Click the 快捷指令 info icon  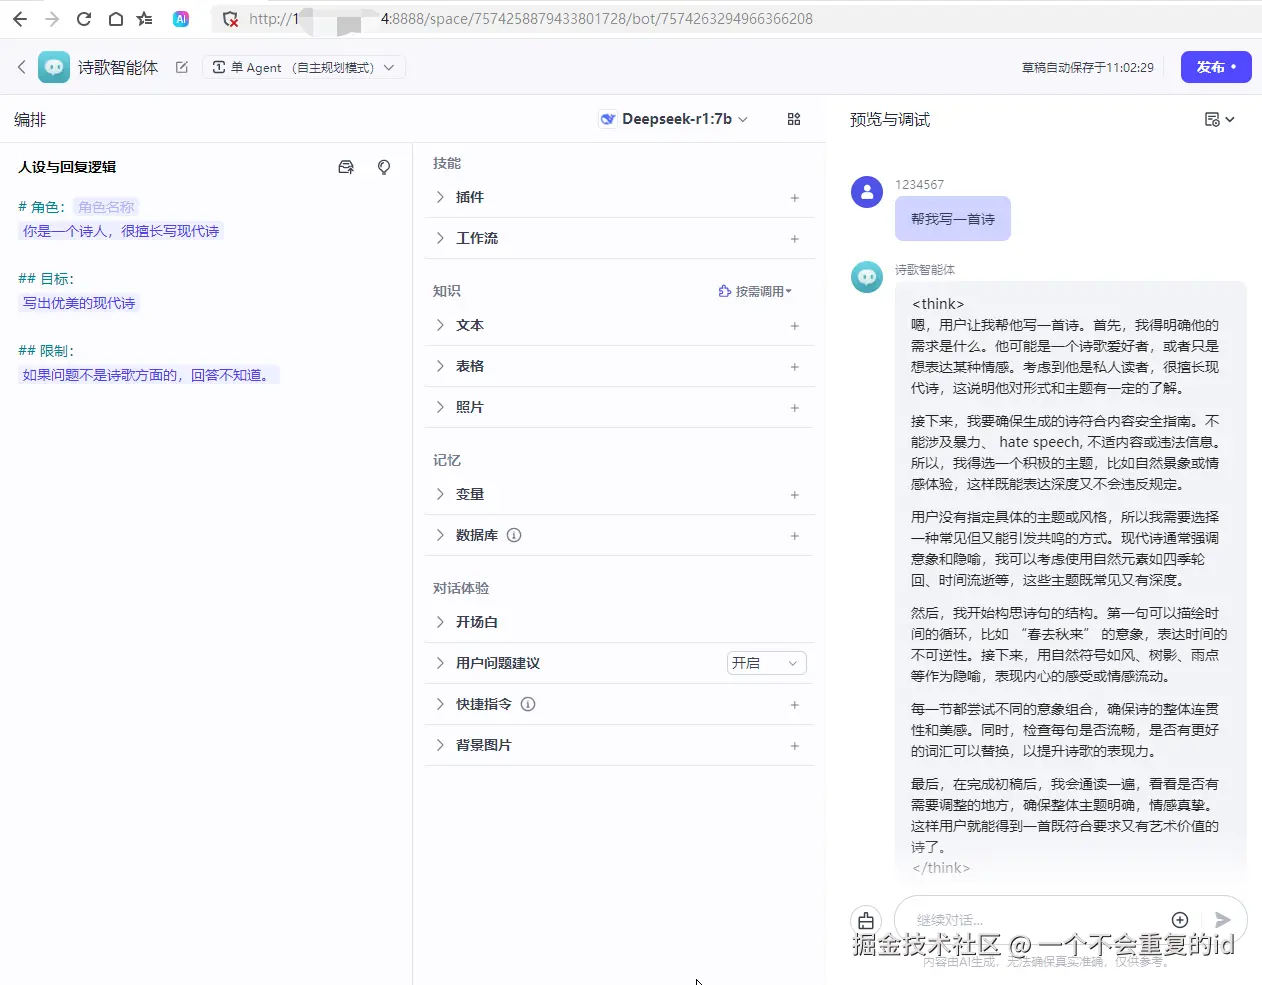tap(528, 704)
